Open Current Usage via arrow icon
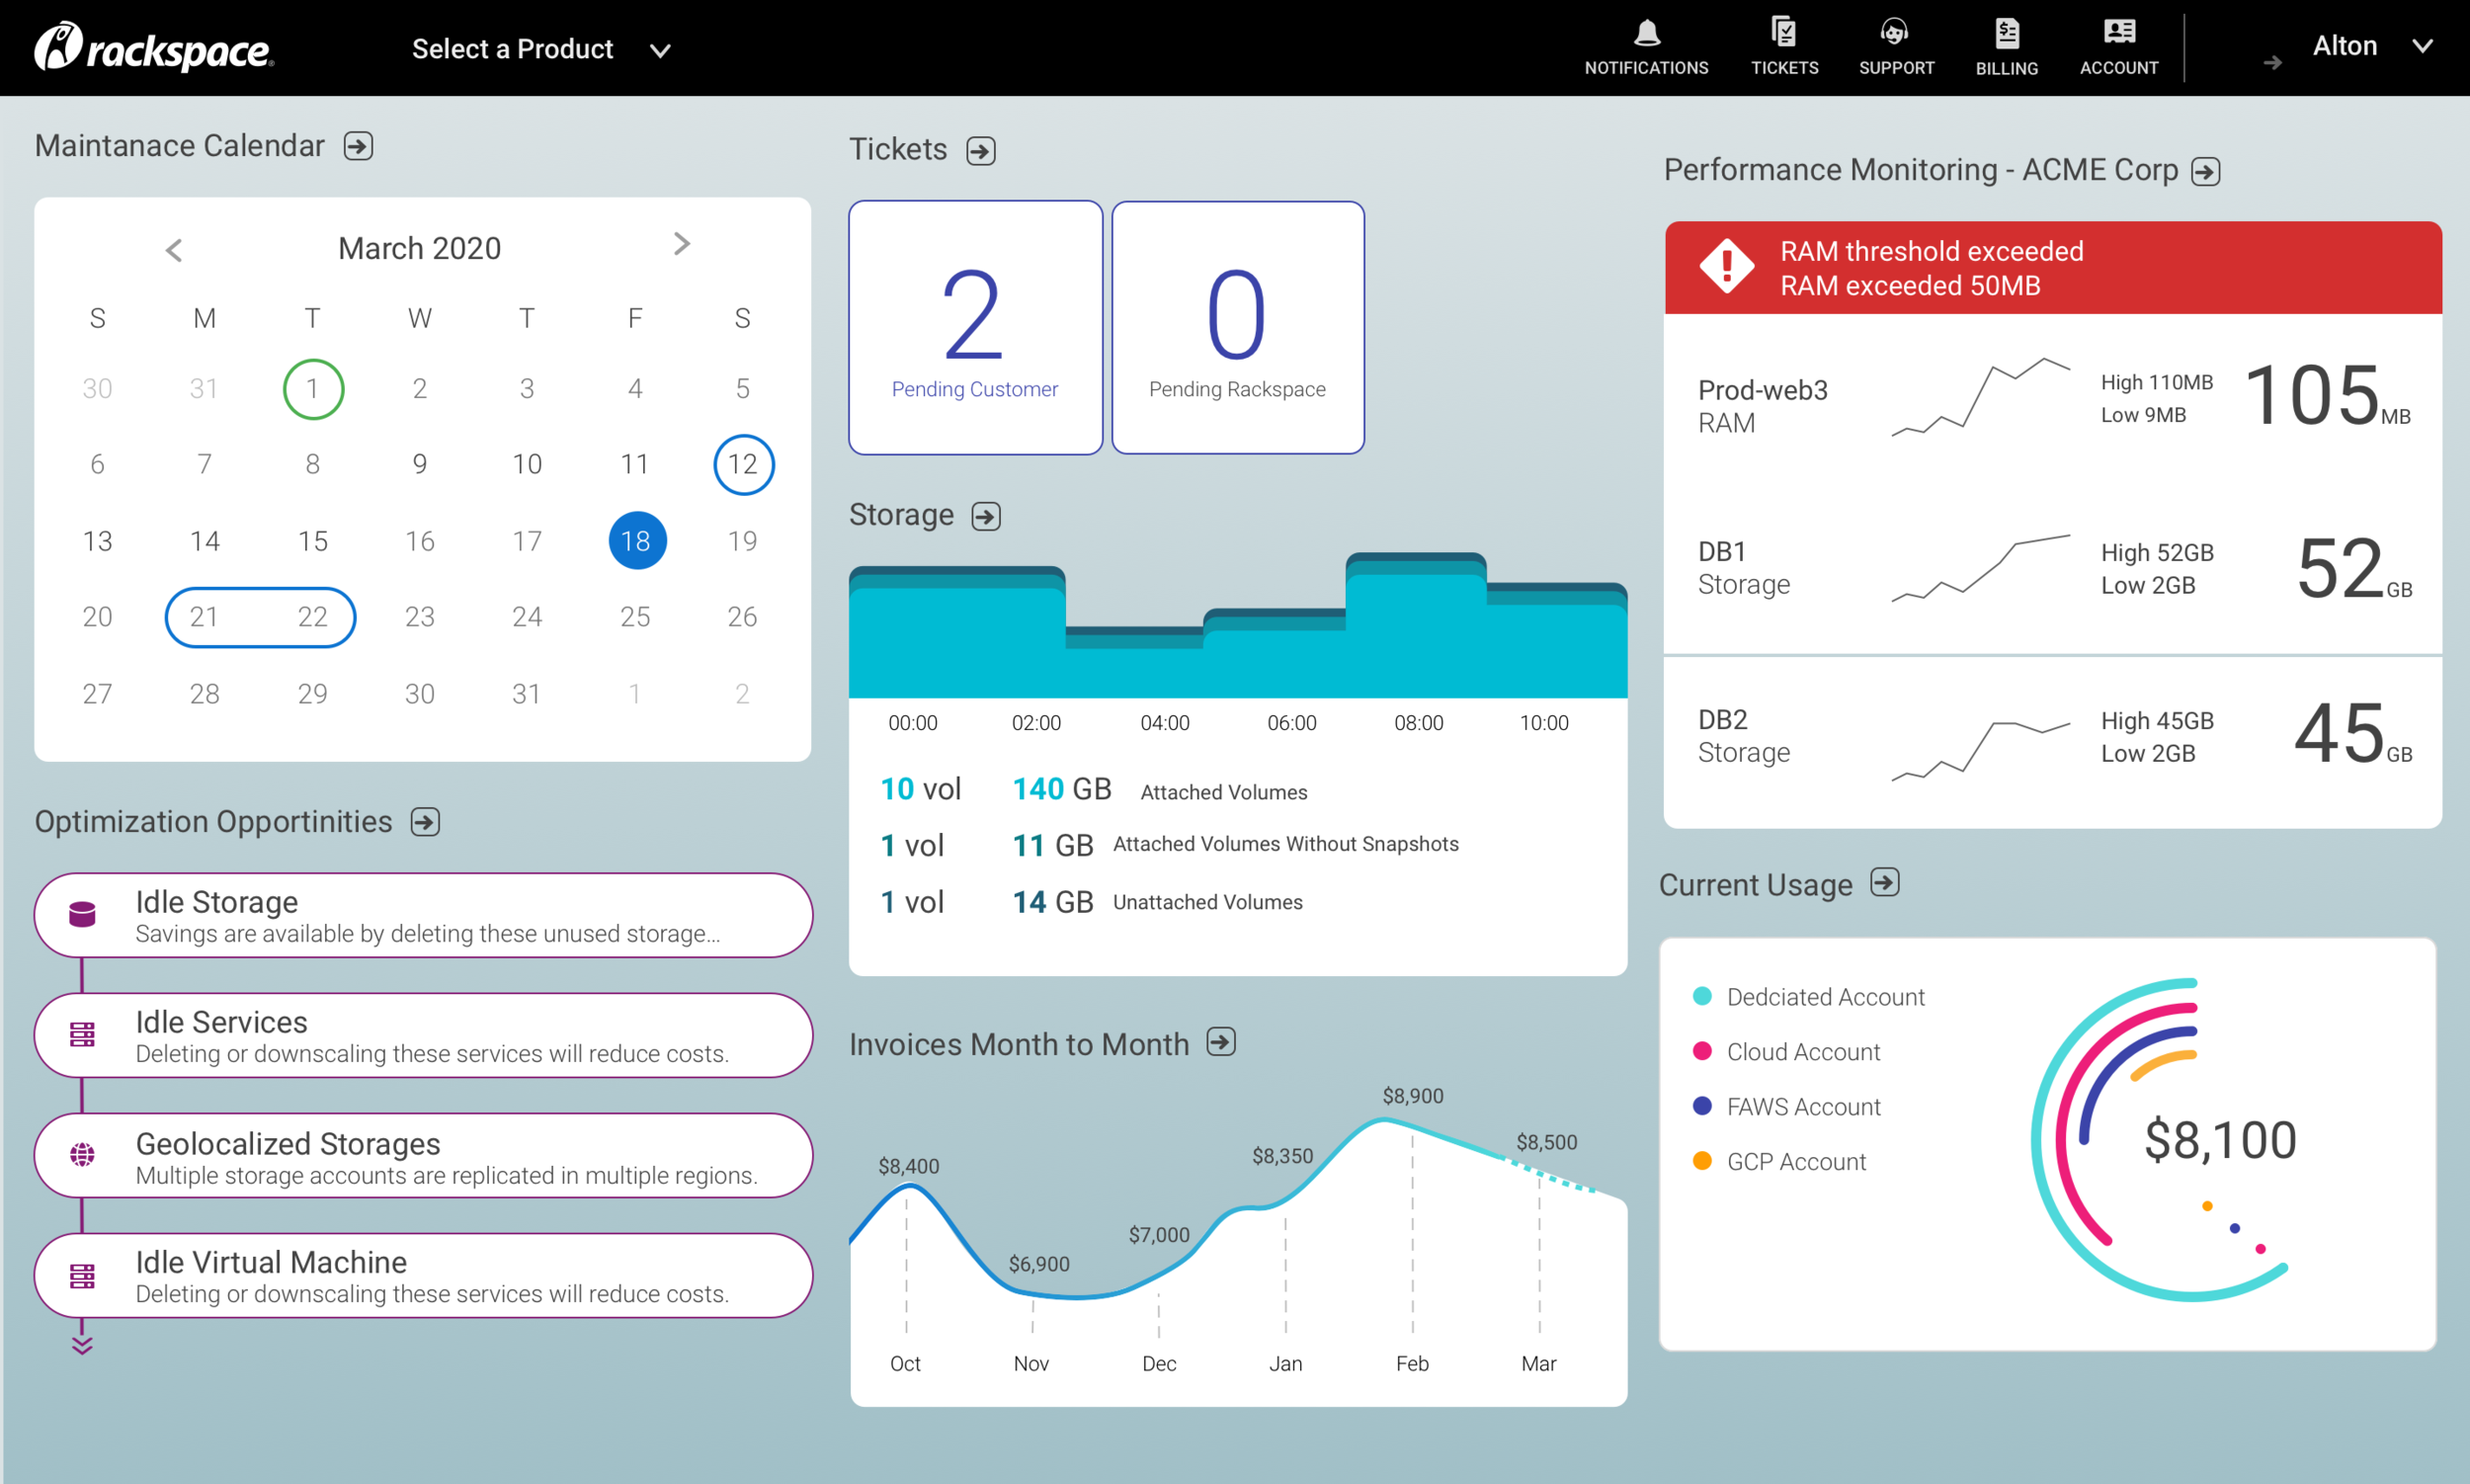Image resolution: width=2470 pixels, height=1484 pixels. (x=1884, y=883)
